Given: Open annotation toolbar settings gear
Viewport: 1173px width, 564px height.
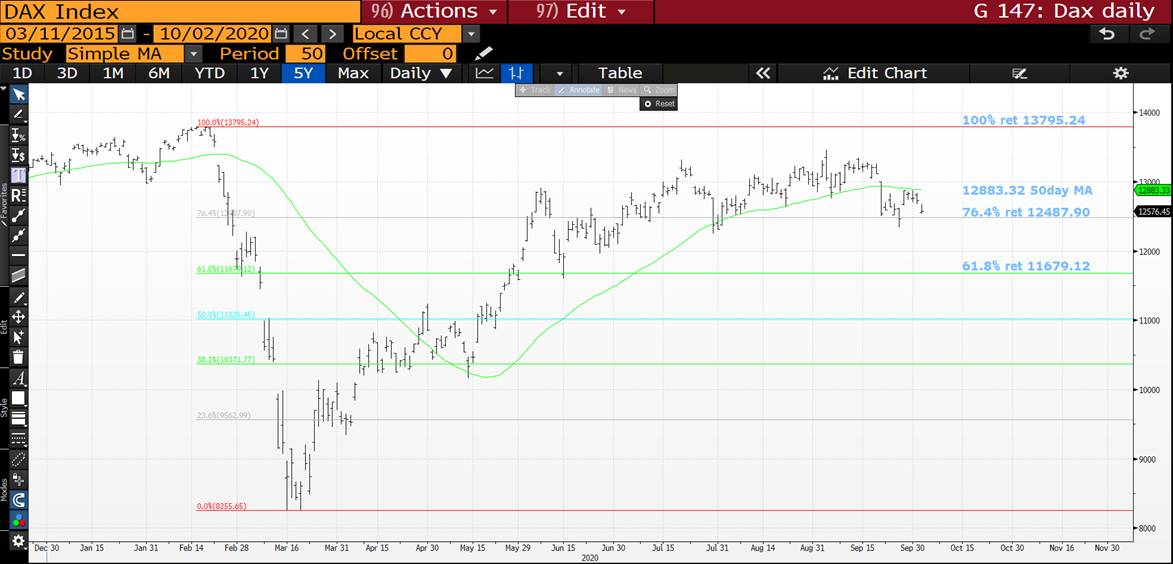Looking at the screenshot, I should (x=19, y=540).
